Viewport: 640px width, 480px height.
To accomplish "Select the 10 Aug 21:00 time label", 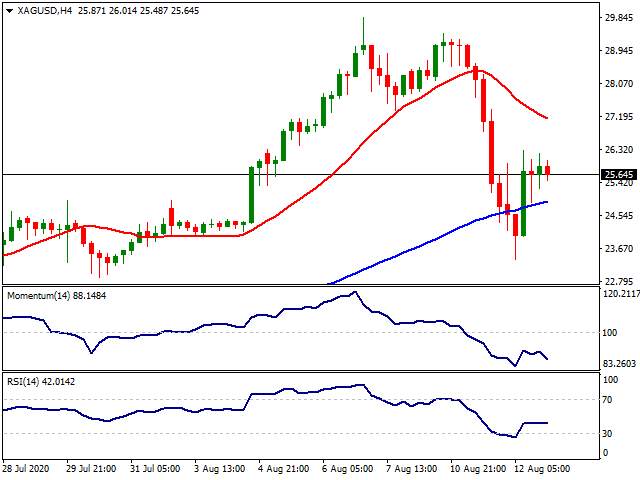I will (478, 469).
